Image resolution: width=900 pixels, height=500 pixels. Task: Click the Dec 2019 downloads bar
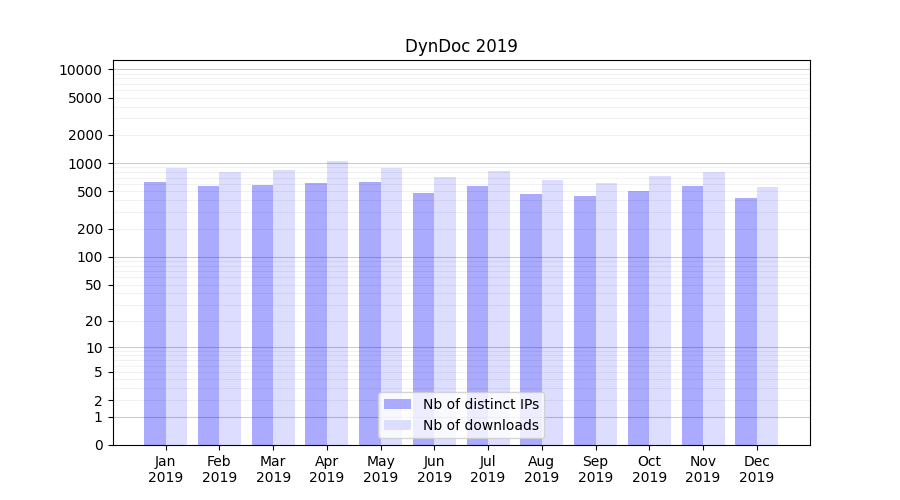767,316
